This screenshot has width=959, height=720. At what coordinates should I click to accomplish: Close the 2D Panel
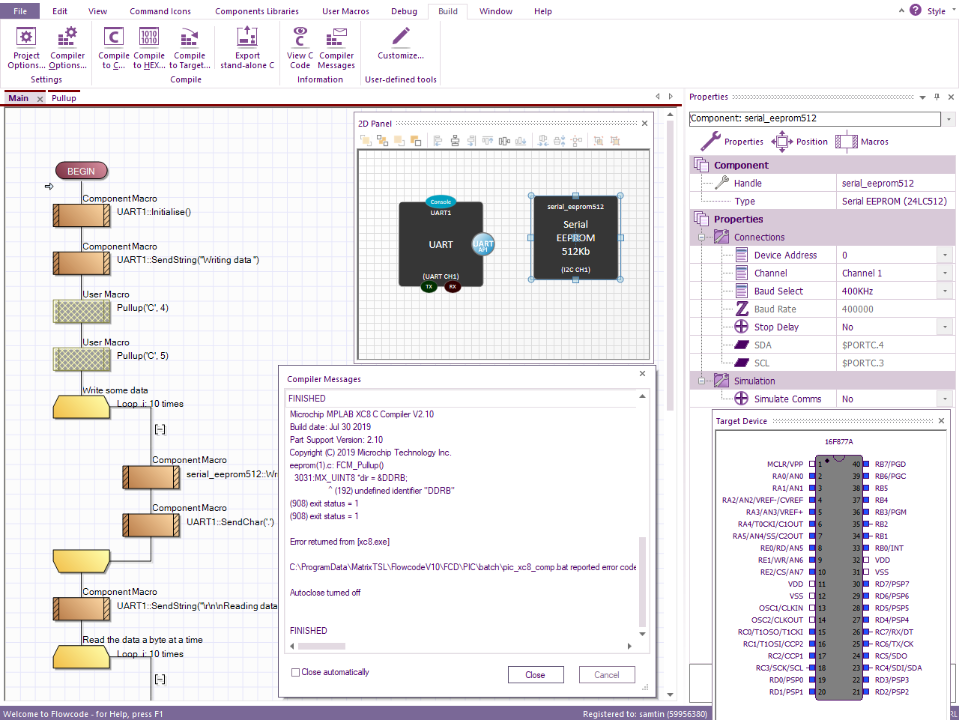click(645, 124)
